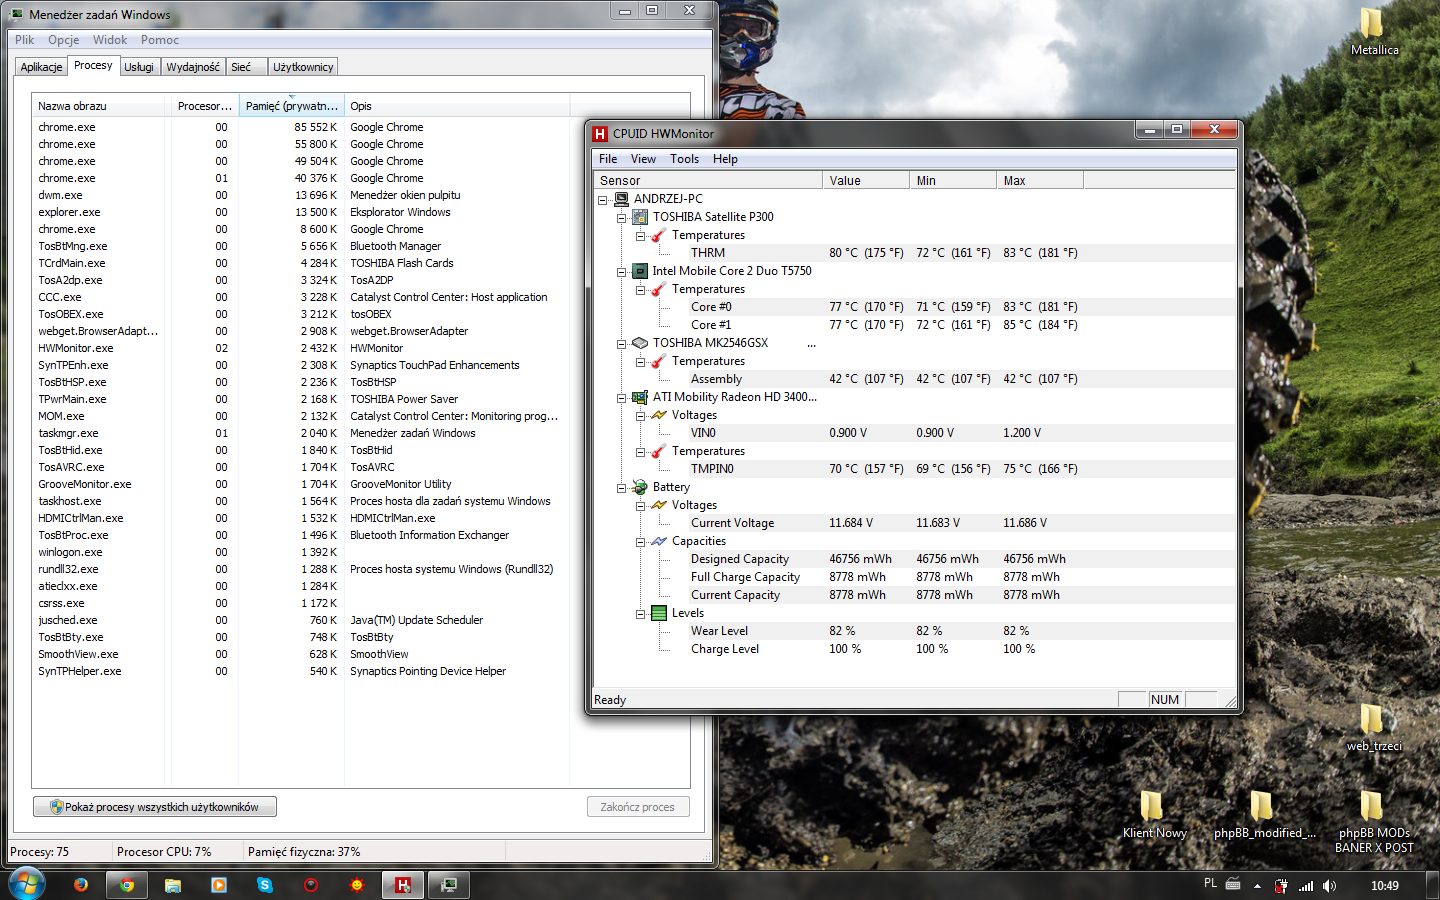Open HWMonitor Tools menu
Image resolution: width=1440 pixels, height=900 pixels.
point(684,159)
